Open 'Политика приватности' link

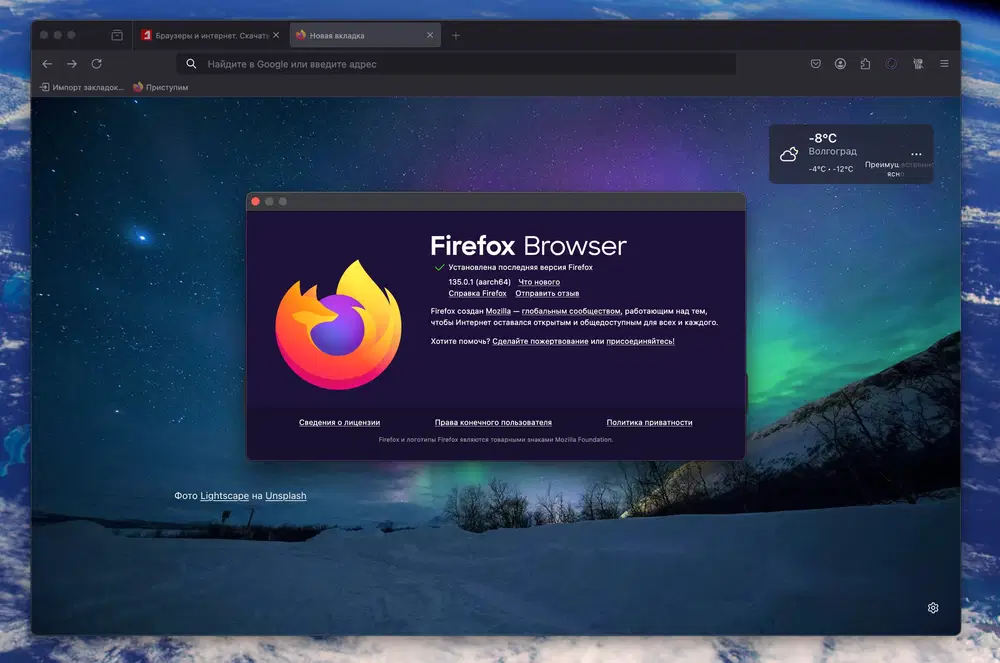pos(649,422)
